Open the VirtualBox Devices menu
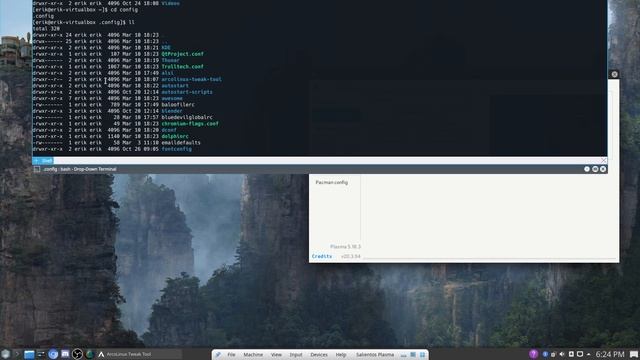640x360 pixels. click(319, 355)
